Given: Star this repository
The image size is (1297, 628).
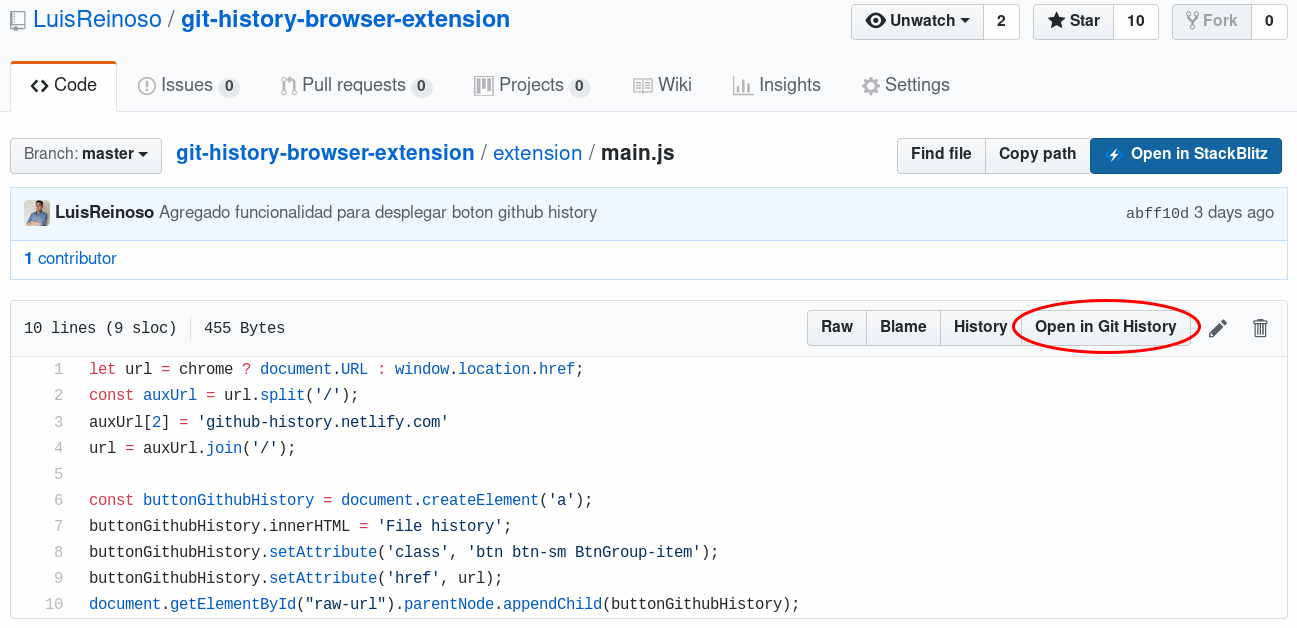Looking at the screenshot, I should tap(1073, 21).
